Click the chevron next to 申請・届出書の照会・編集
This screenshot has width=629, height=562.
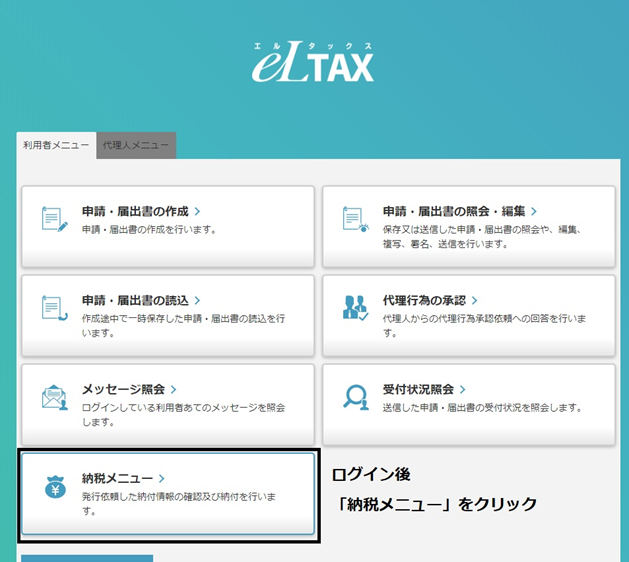[534, 211]
